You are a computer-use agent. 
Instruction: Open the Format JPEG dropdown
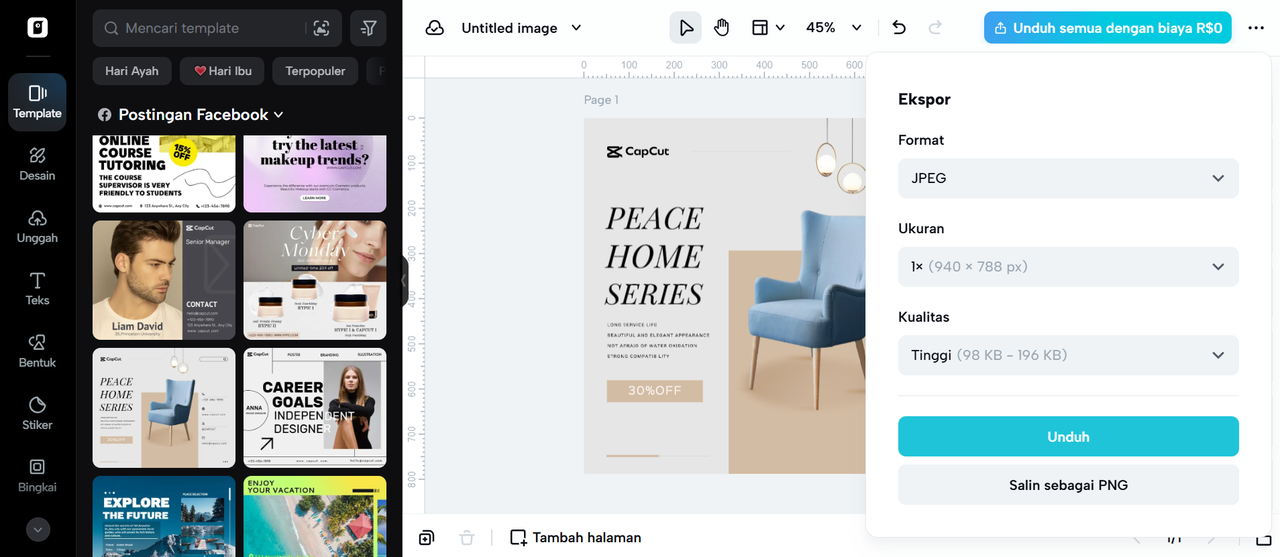[x=1068, y=178]
